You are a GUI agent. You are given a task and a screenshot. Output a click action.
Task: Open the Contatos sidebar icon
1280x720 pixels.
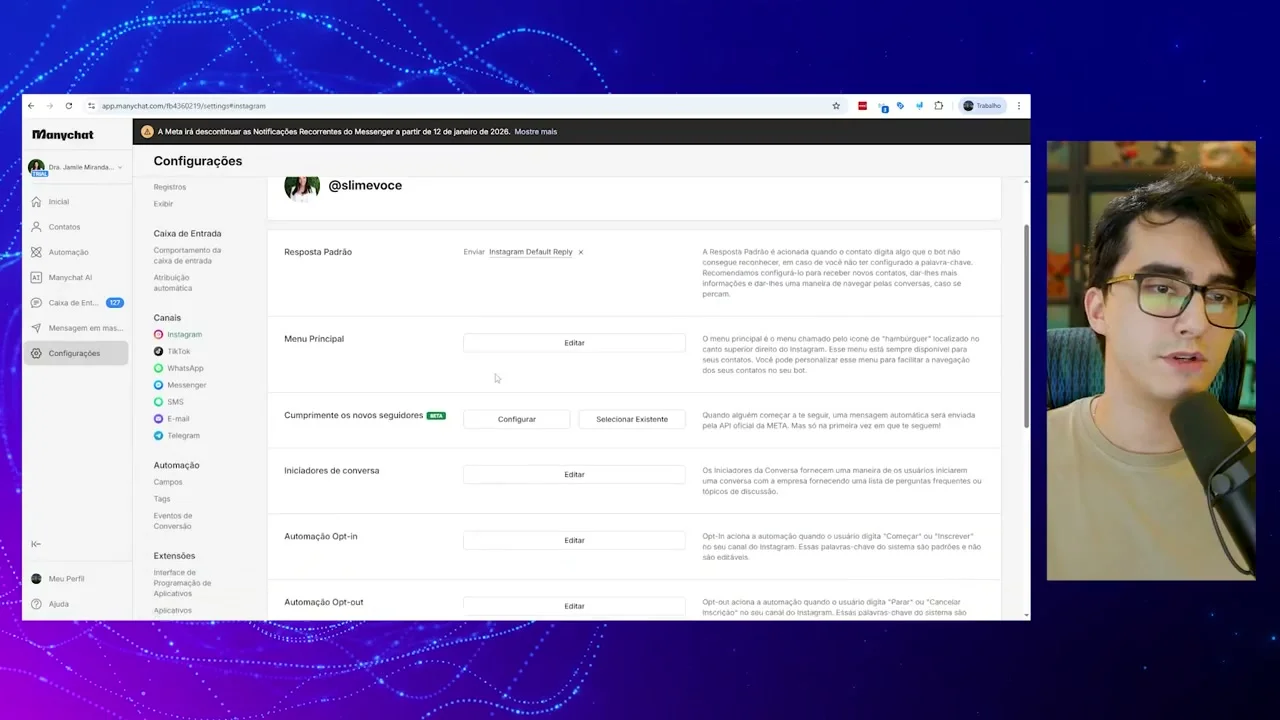point(36,227)
